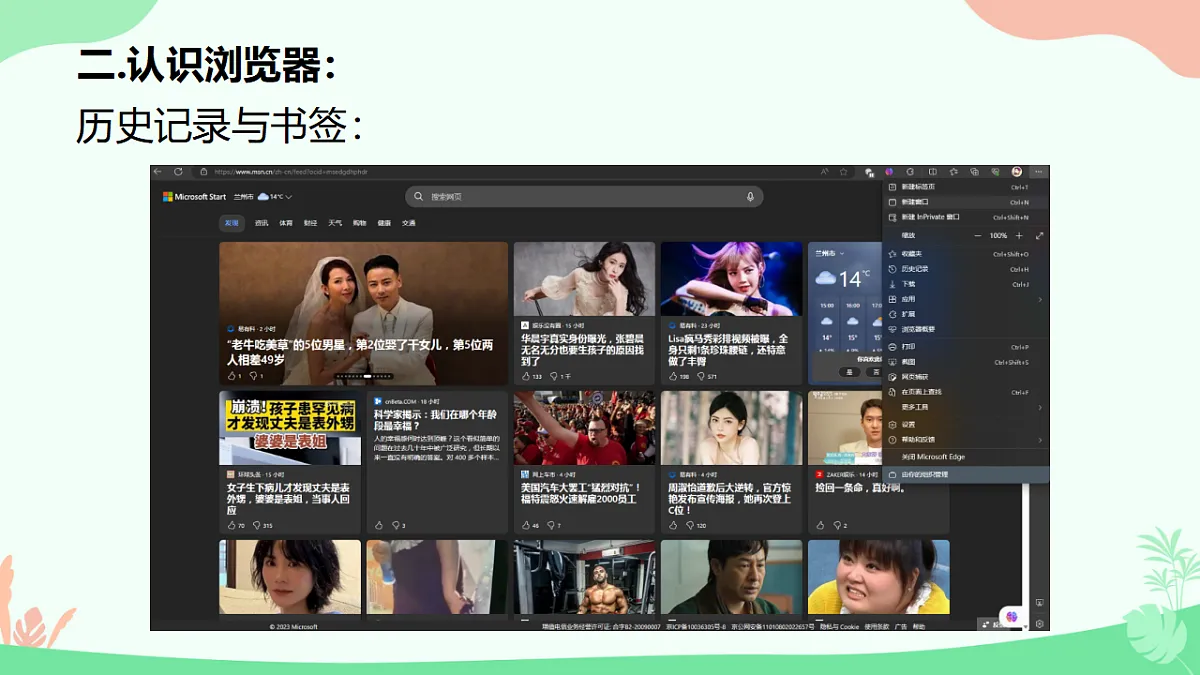Click the user profile avatar
Image resolution: width=1200 pixels, height=675 pixels.
1017,172
